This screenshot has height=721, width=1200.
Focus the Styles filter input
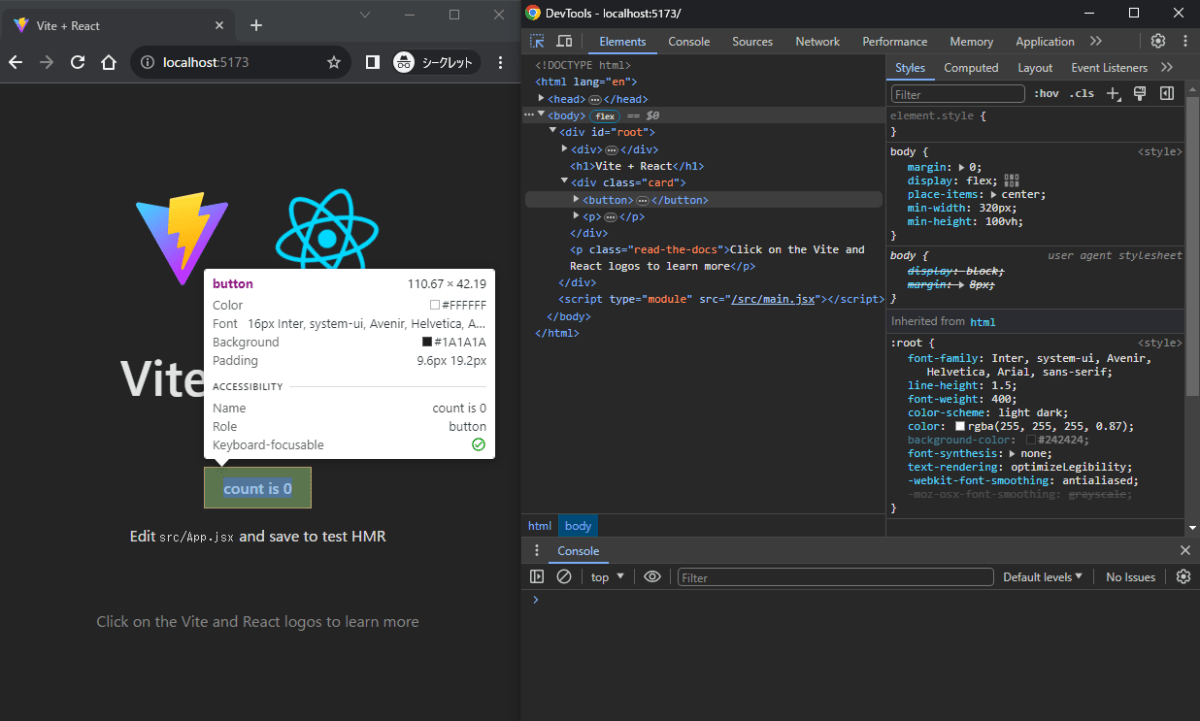(x=958, y=94)
